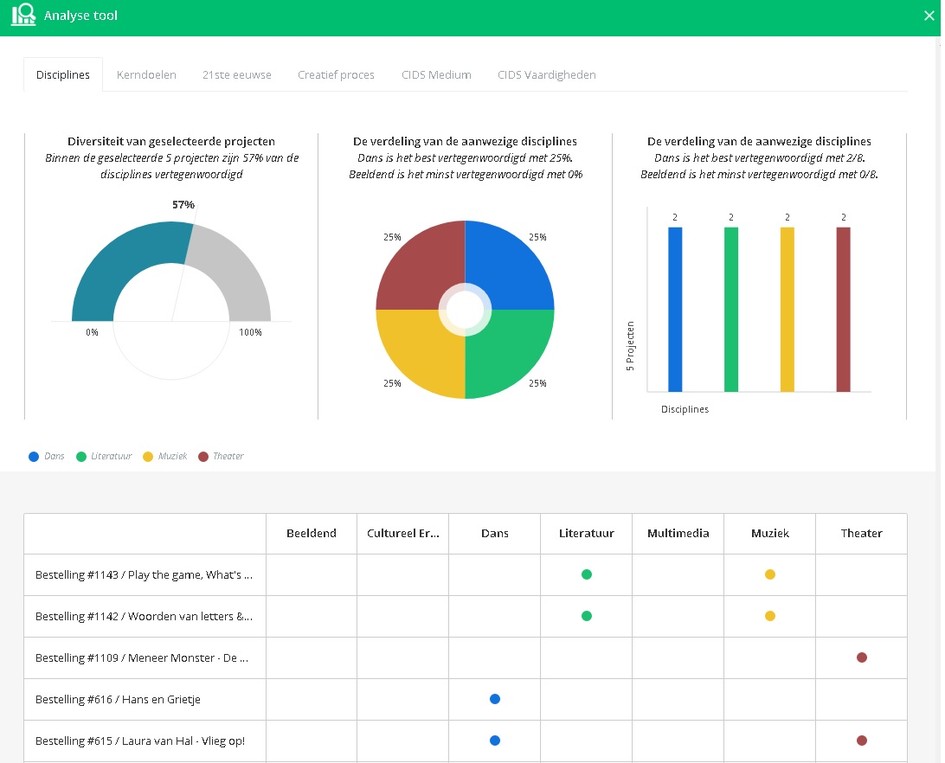Select row Bestelling #1109 Meneer Monster
The width and height of the screenshot is (945, 763).
(x=465, y=658)
